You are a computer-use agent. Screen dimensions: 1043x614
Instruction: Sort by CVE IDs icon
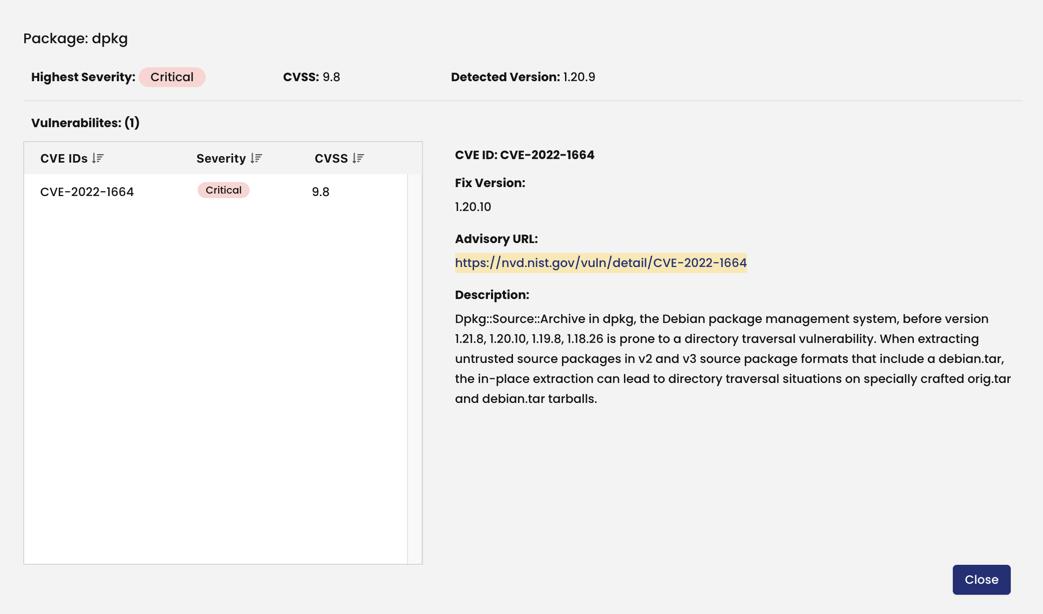pos(98,158)
